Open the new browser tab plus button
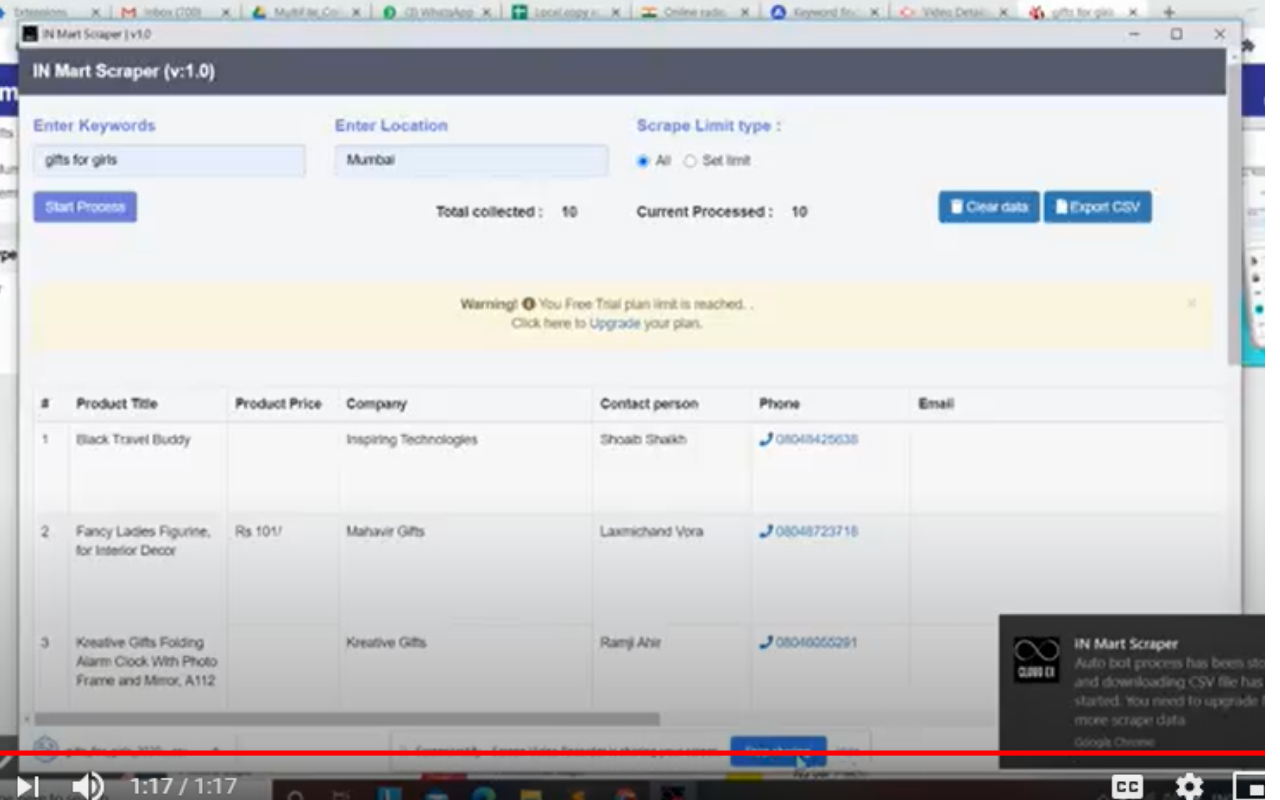 click(1169, 12)
